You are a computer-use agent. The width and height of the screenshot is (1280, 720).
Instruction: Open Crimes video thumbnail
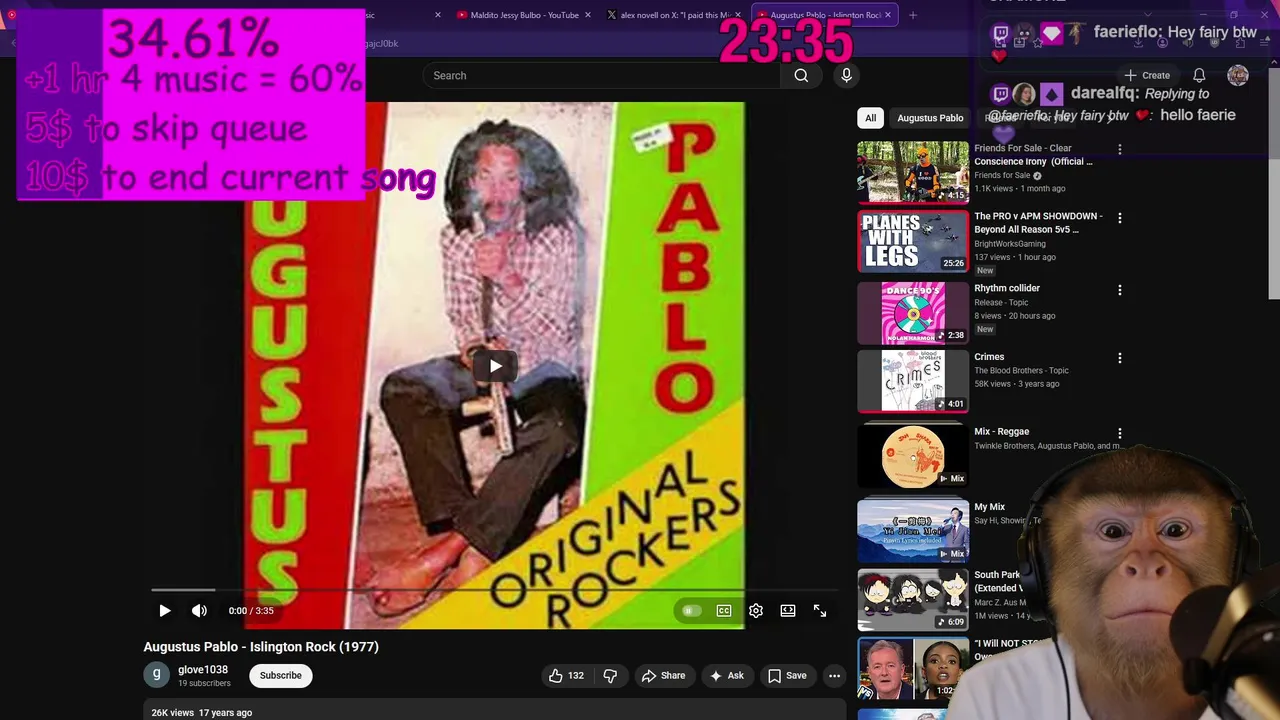913,381
